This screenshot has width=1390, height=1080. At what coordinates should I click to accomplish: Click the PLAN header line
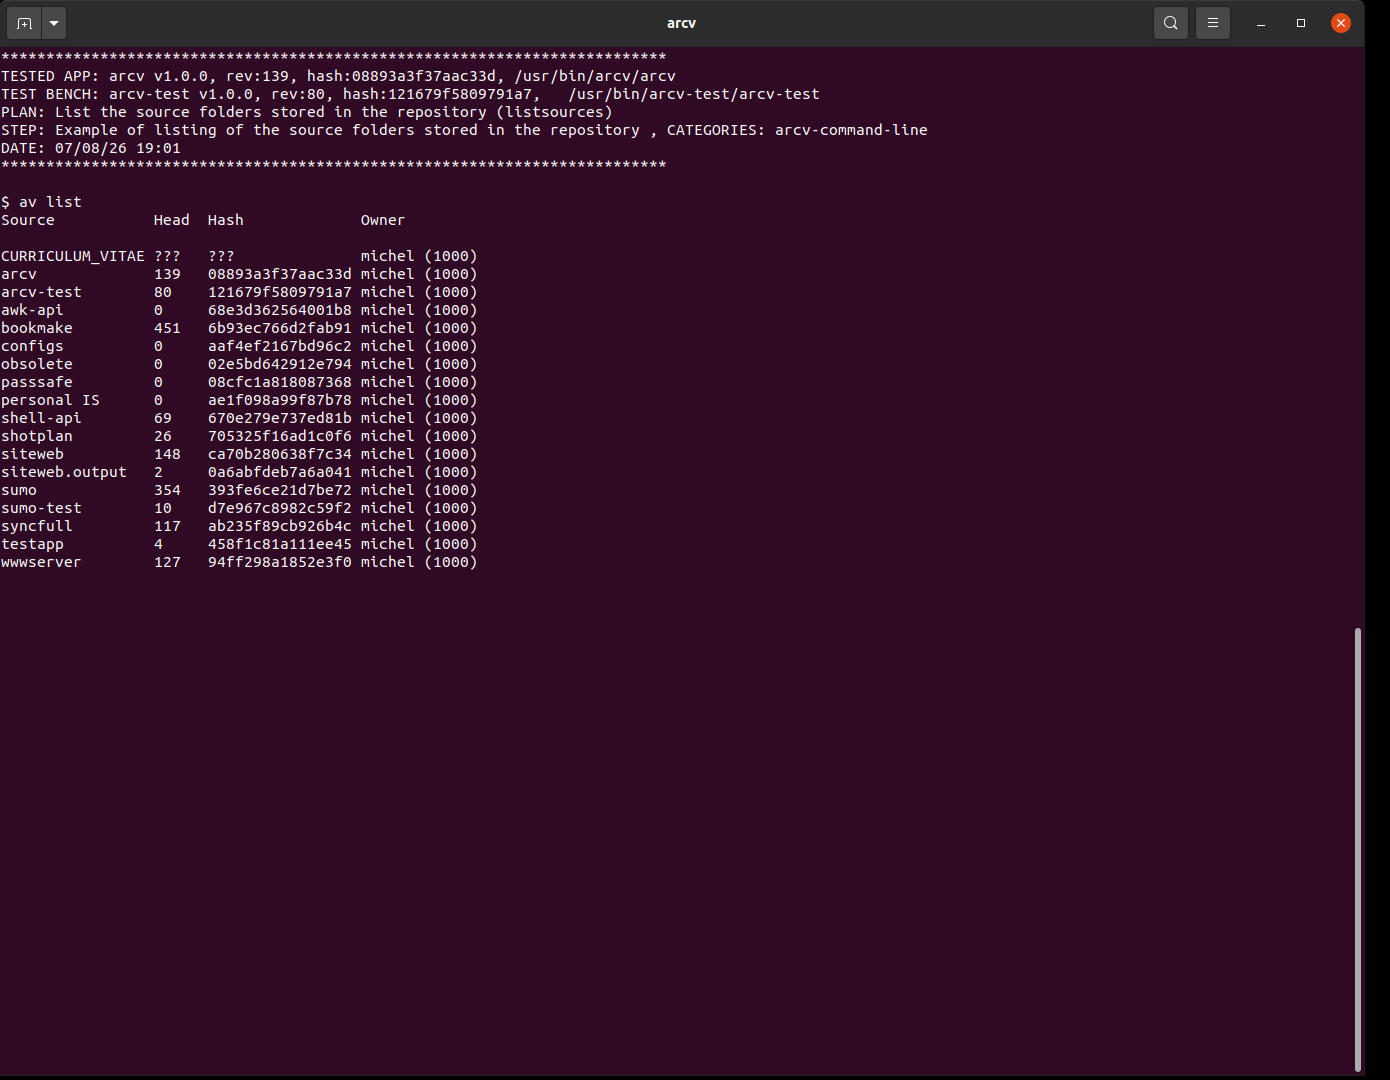click(307, 112)
